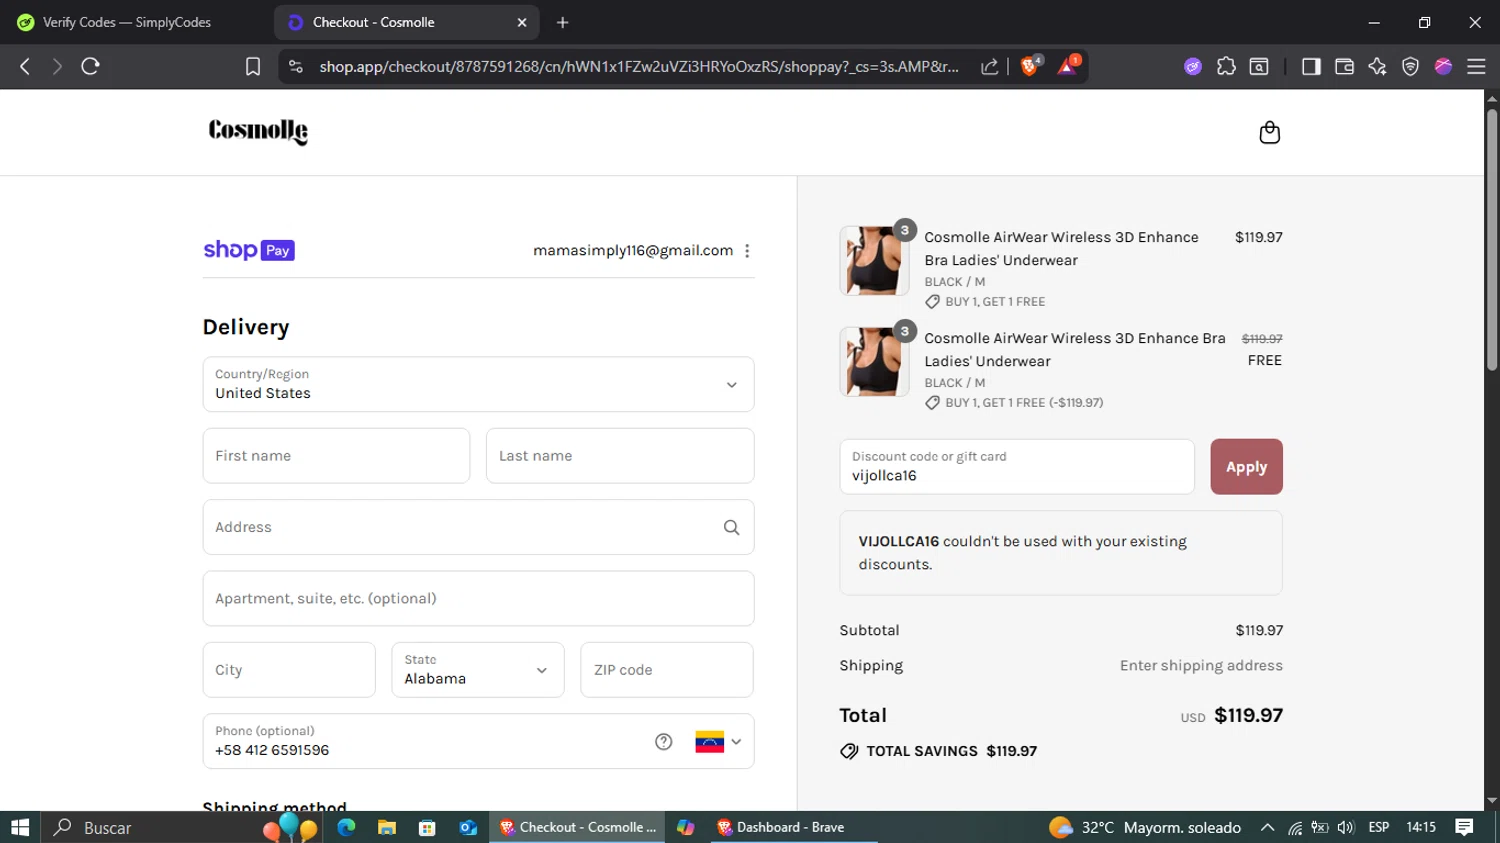Viewport: 1500px width, 843px height.
Task: Select the Checkout - Cosmolle browser tab
Action: (405, 22)
